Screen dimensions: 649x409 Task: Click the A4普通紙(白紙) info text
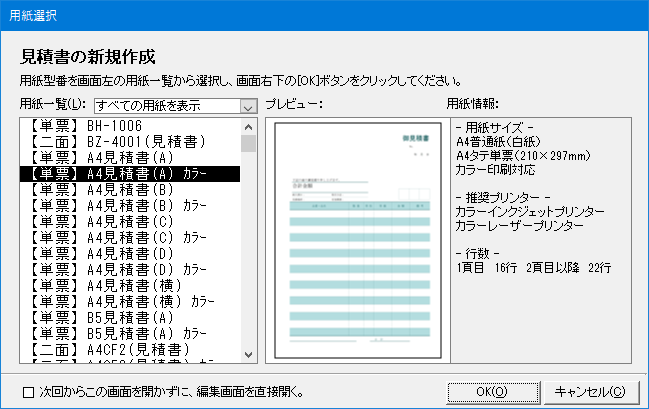coord(498,142)
